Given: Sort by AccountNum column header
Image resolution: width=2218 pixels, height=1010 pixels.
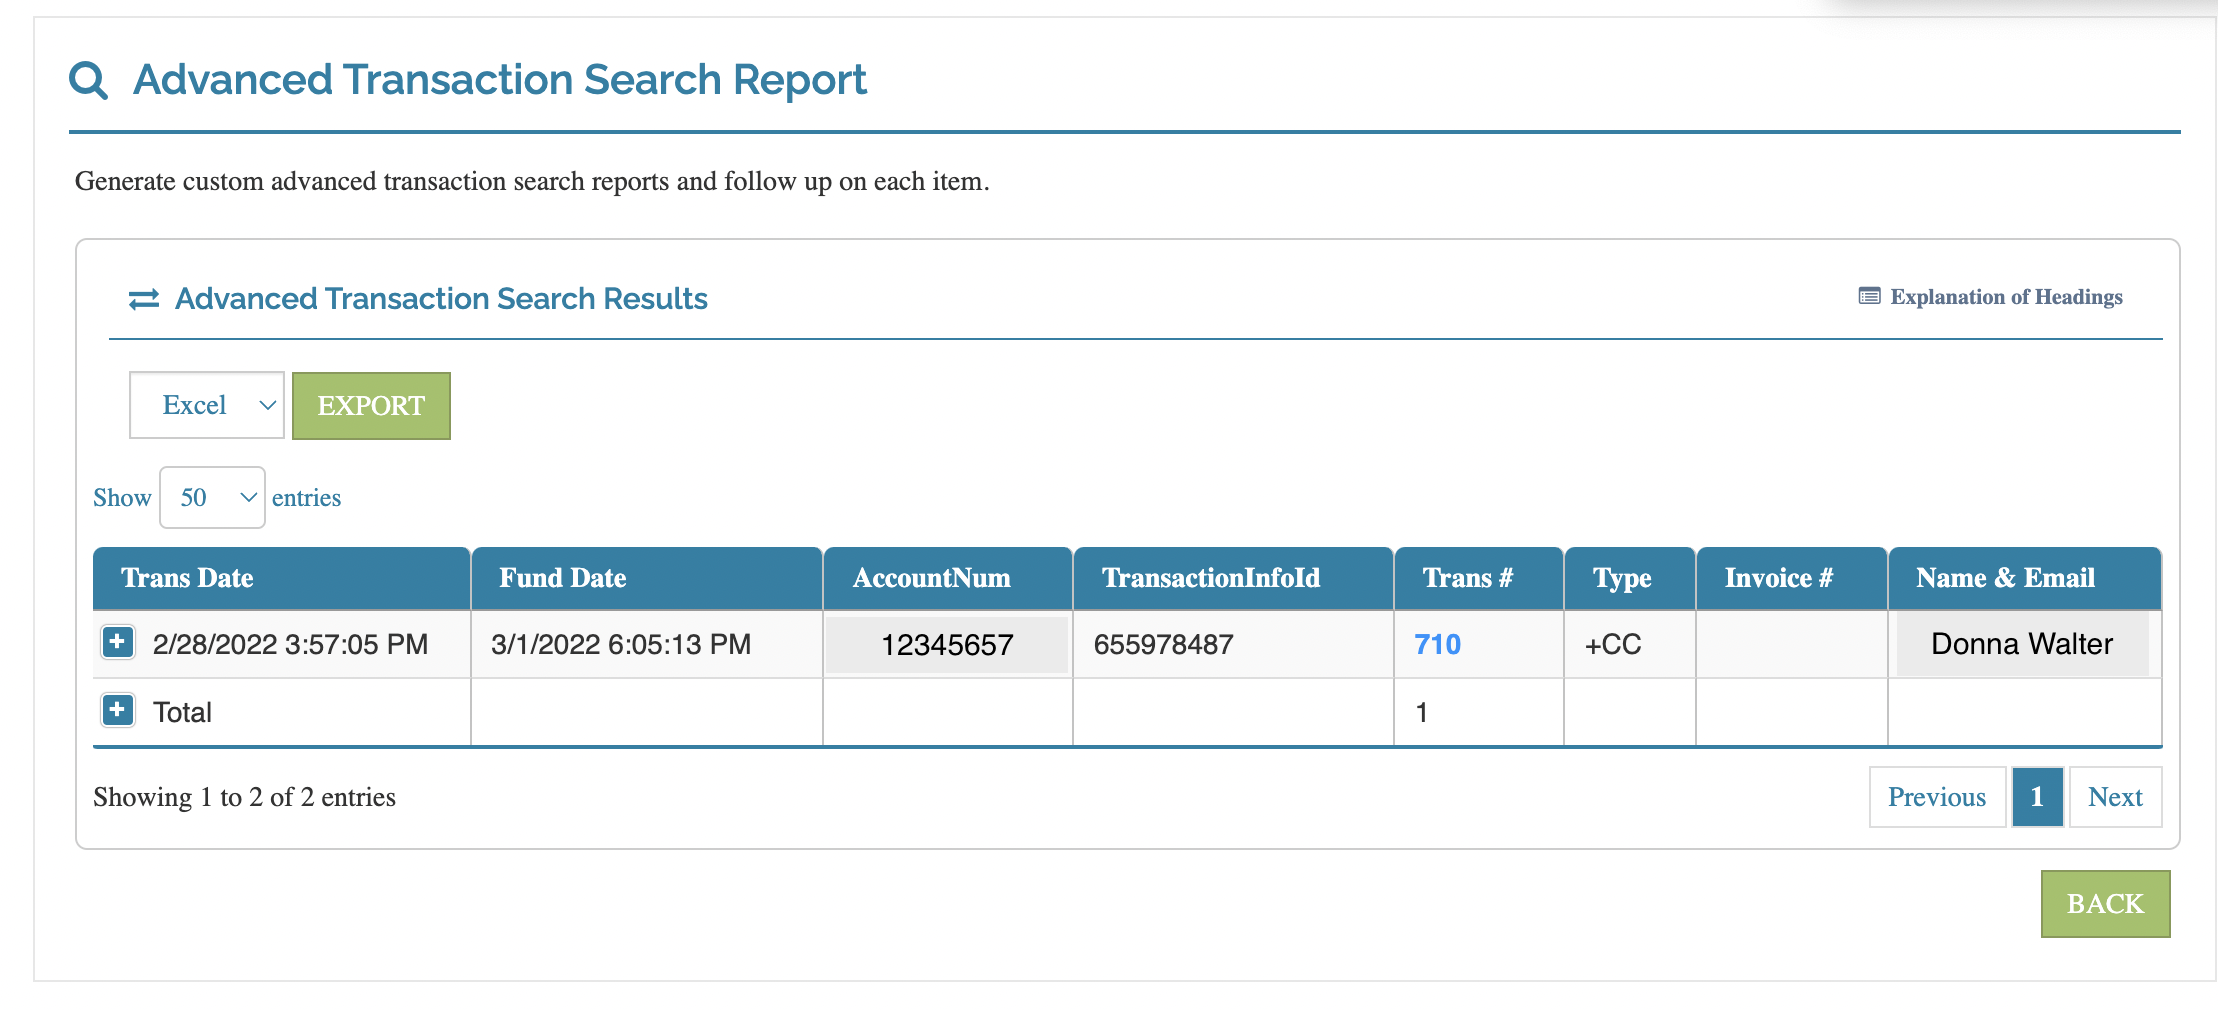Looking at the screenshot, I should (931, 578).
